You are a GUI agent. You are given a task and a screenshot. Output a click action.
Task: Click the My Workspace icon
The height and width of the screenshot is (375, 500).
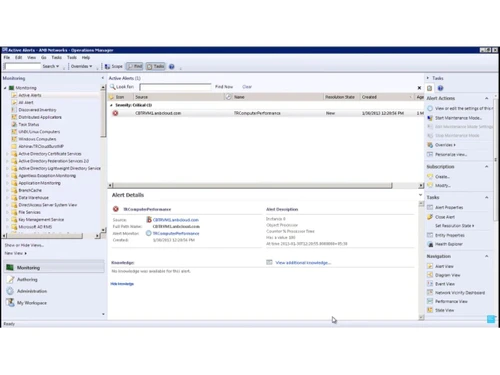pos(11,303)
